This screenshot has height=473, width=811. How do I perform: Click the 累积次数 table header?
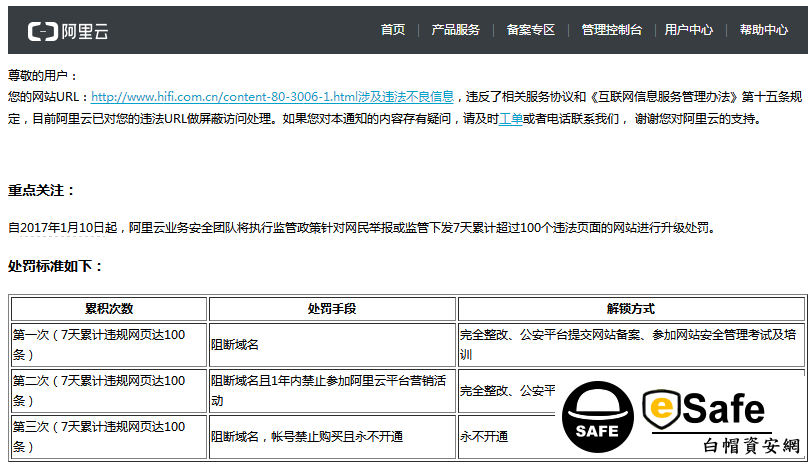coord(109,309)
